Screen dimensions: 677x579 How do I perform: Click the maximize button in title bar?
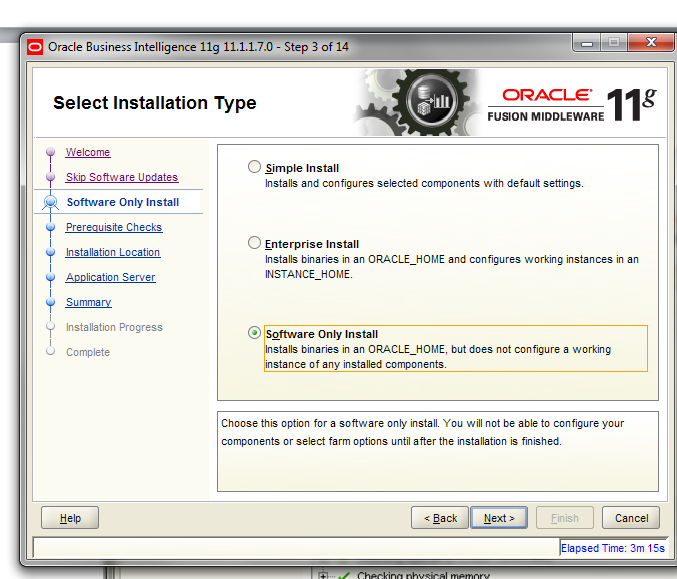click(614, 43)
